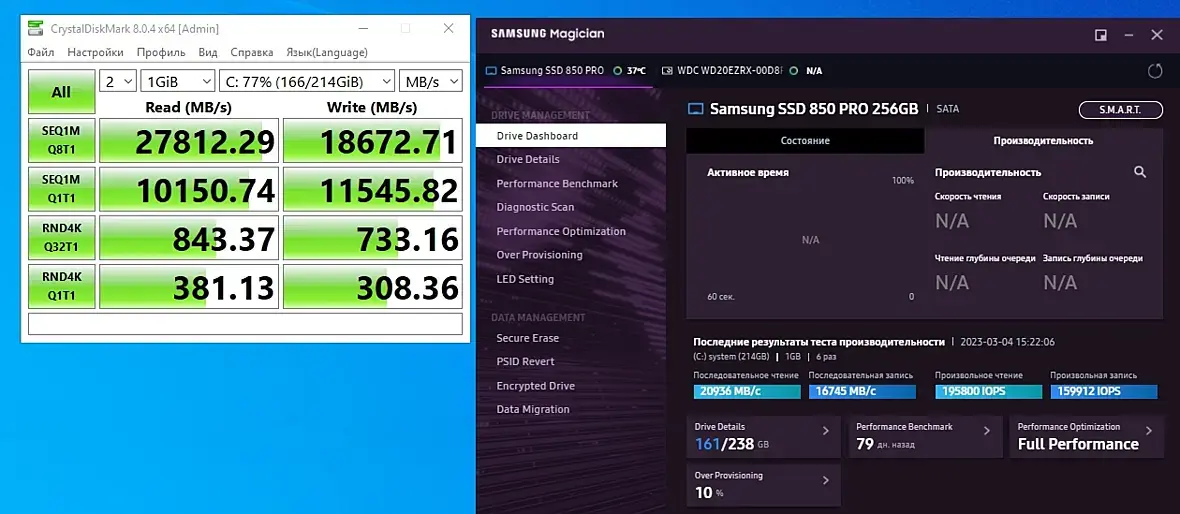Screen dimensions: 1180x514
Task: Click the 843.37 read result cell
Action: point(189,237)
